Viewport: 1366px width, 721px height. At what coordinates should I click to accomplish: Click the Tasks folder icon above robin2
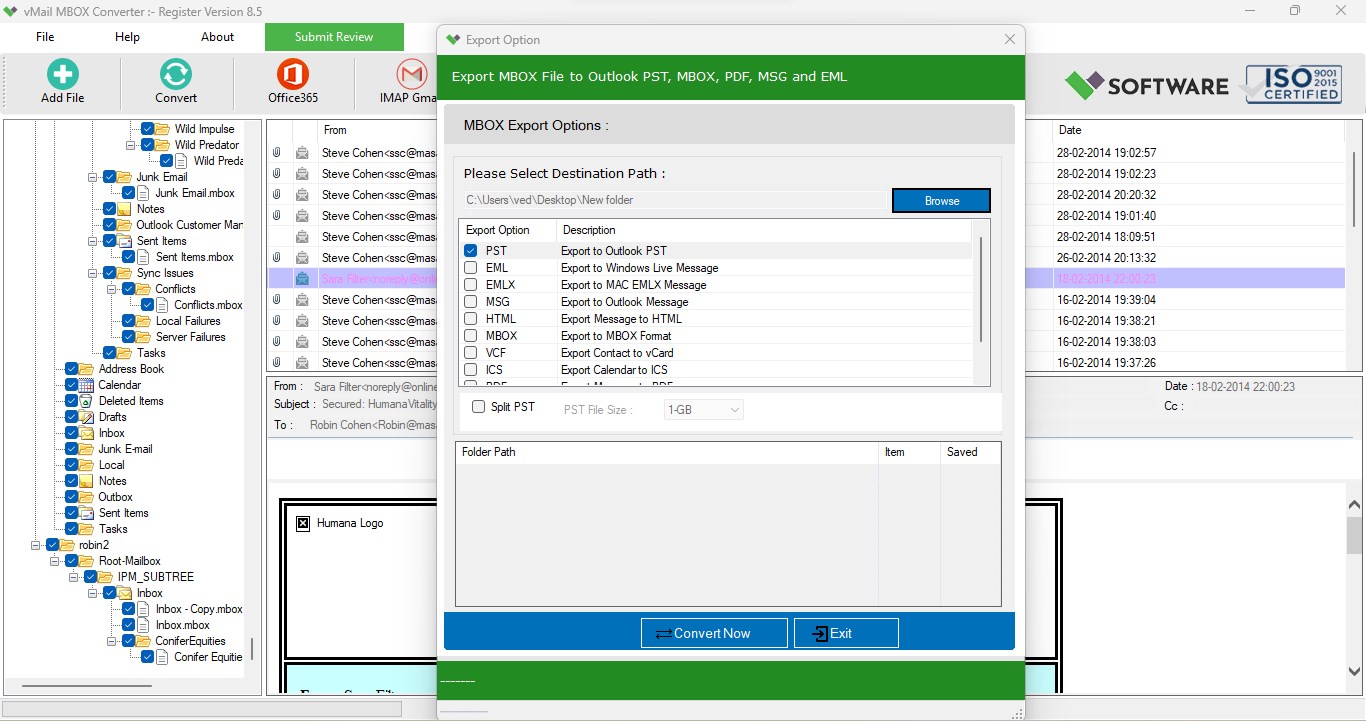point(88,529)
